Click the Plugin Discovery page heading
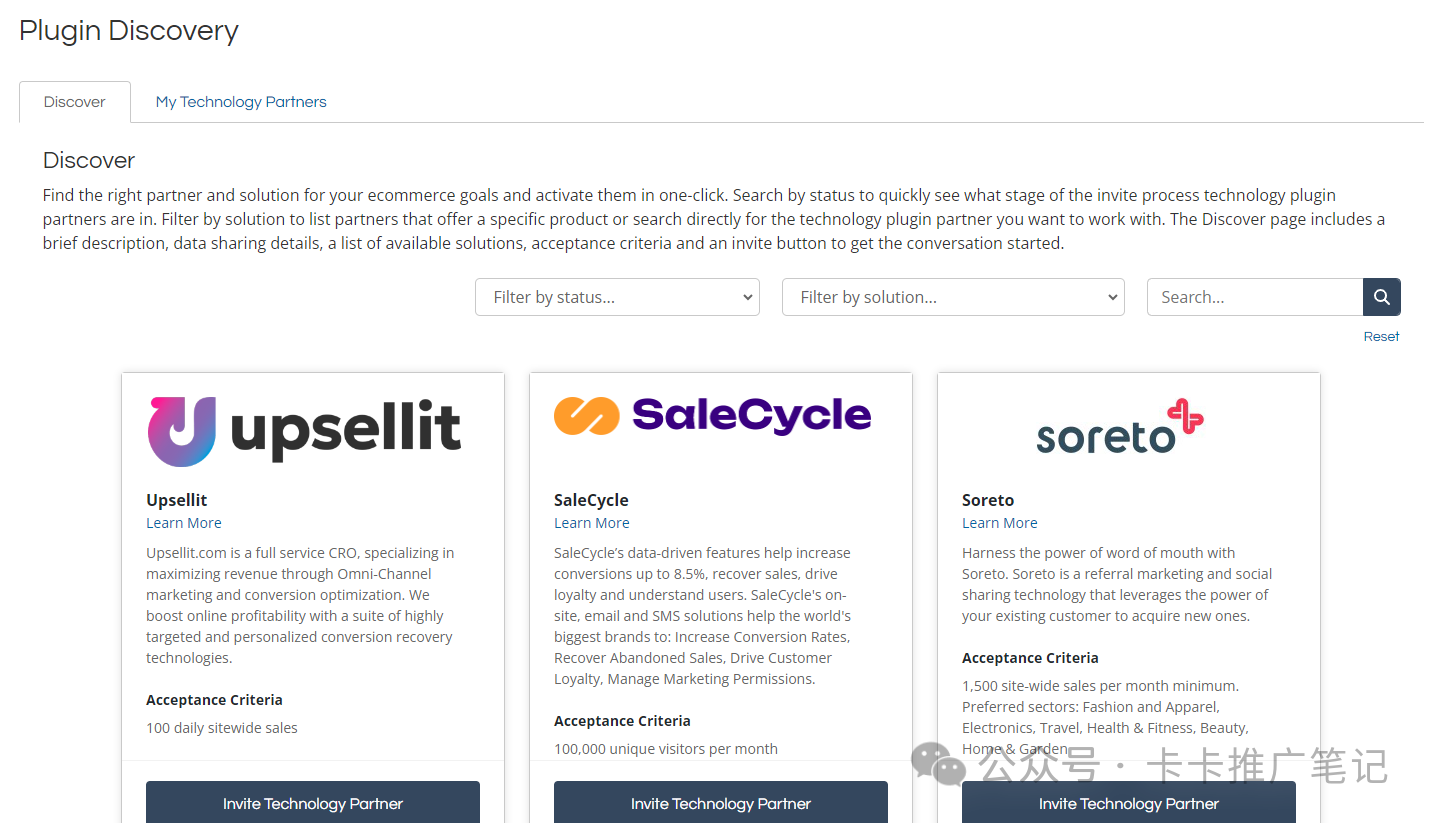The height and width of the screenshot is (823, 1434). point(129,31)
